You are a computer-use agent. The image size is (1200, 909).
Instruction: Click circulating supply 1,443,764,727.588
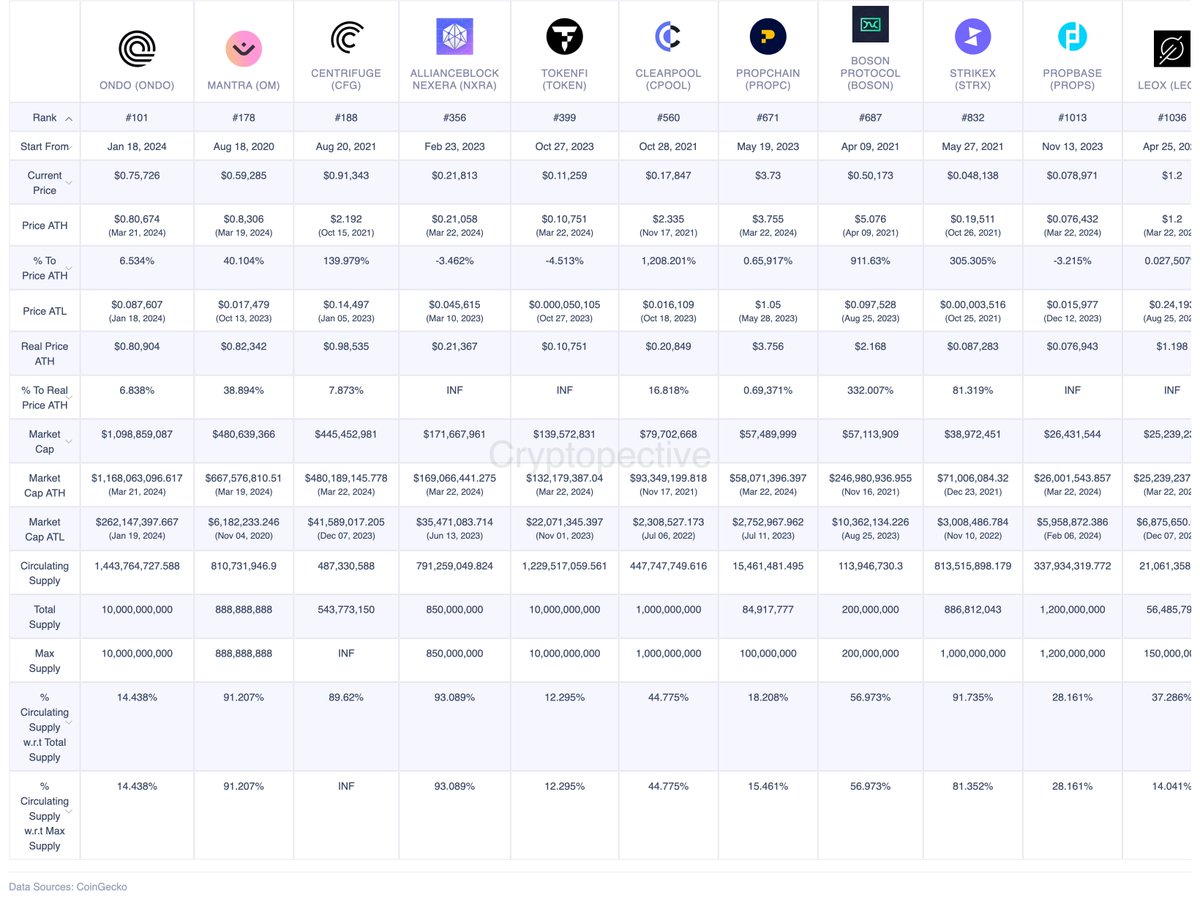click(137, 566)
